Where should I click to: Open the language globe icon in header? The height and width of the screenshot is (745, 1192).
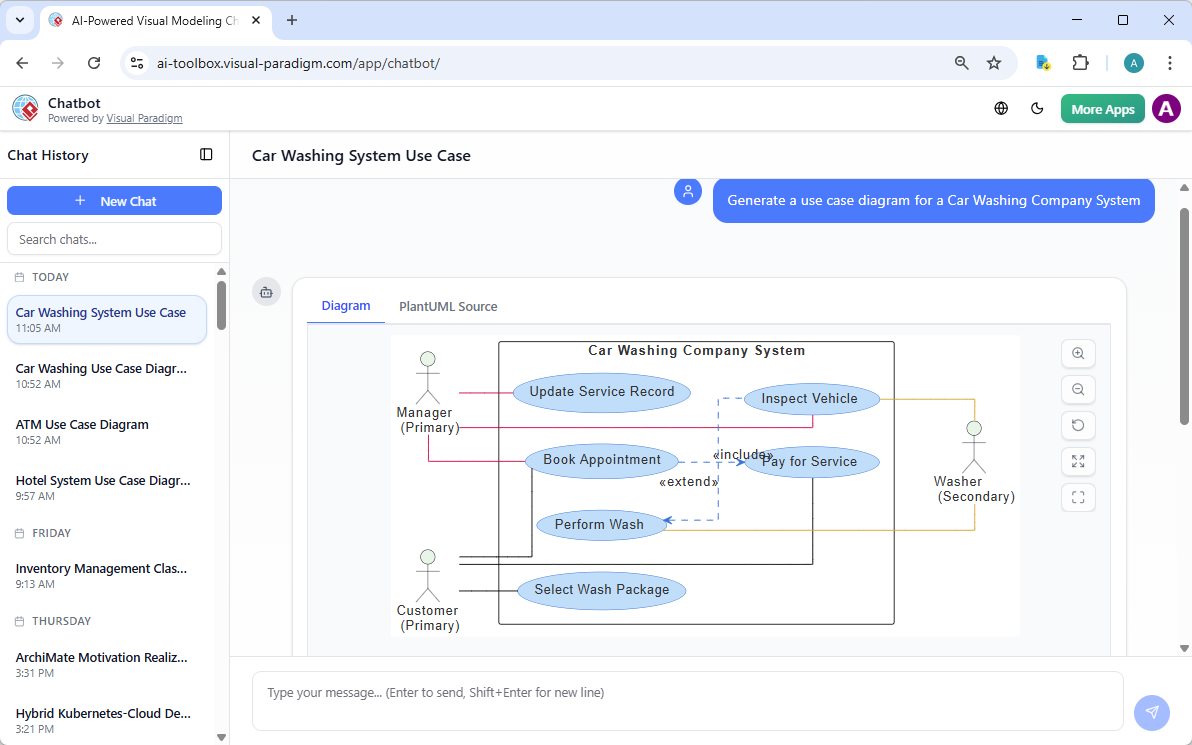pos(1001,108)
